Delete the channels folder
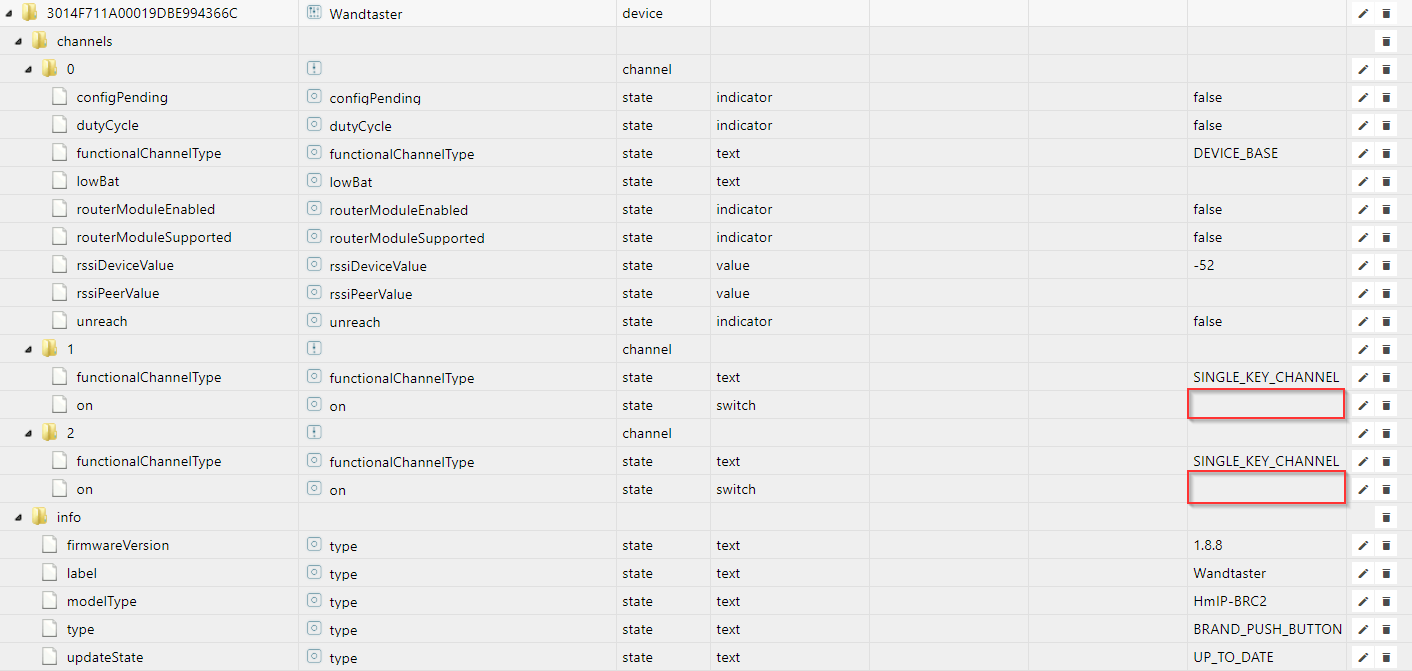1412x671 pixels. [x=1386, y=42]
